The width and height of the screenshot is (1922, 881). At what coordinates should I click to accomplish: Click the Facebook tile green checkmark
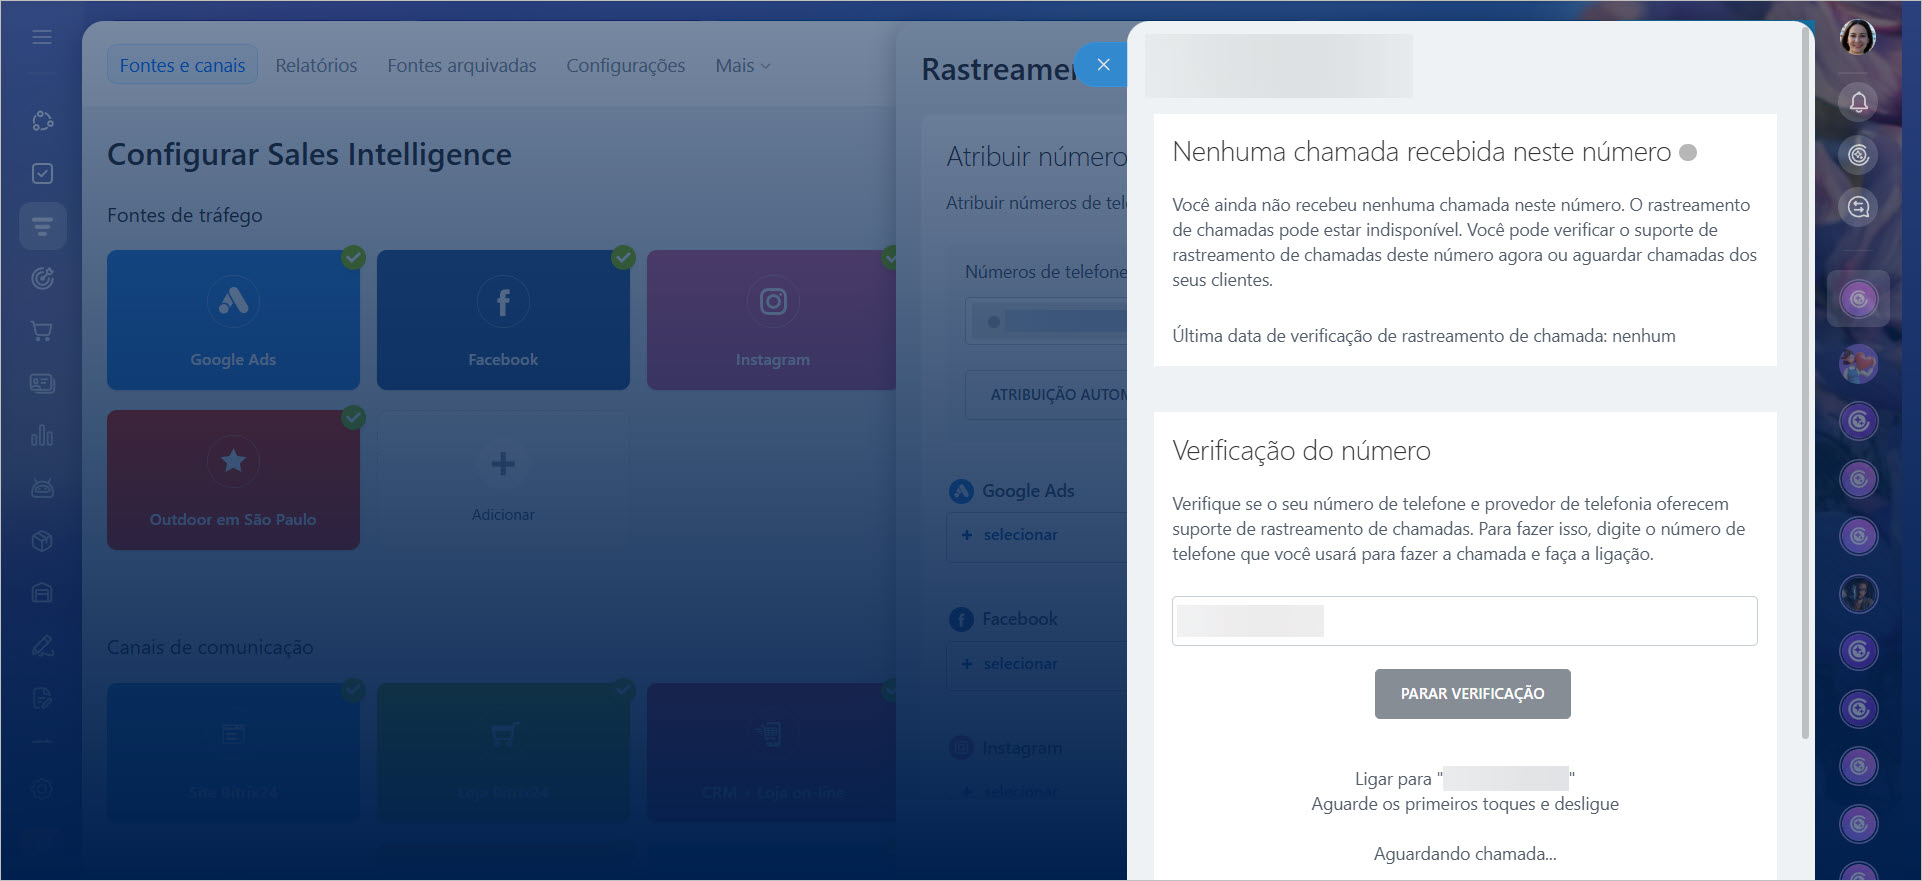pyautogui.click(x=623, y=257)
